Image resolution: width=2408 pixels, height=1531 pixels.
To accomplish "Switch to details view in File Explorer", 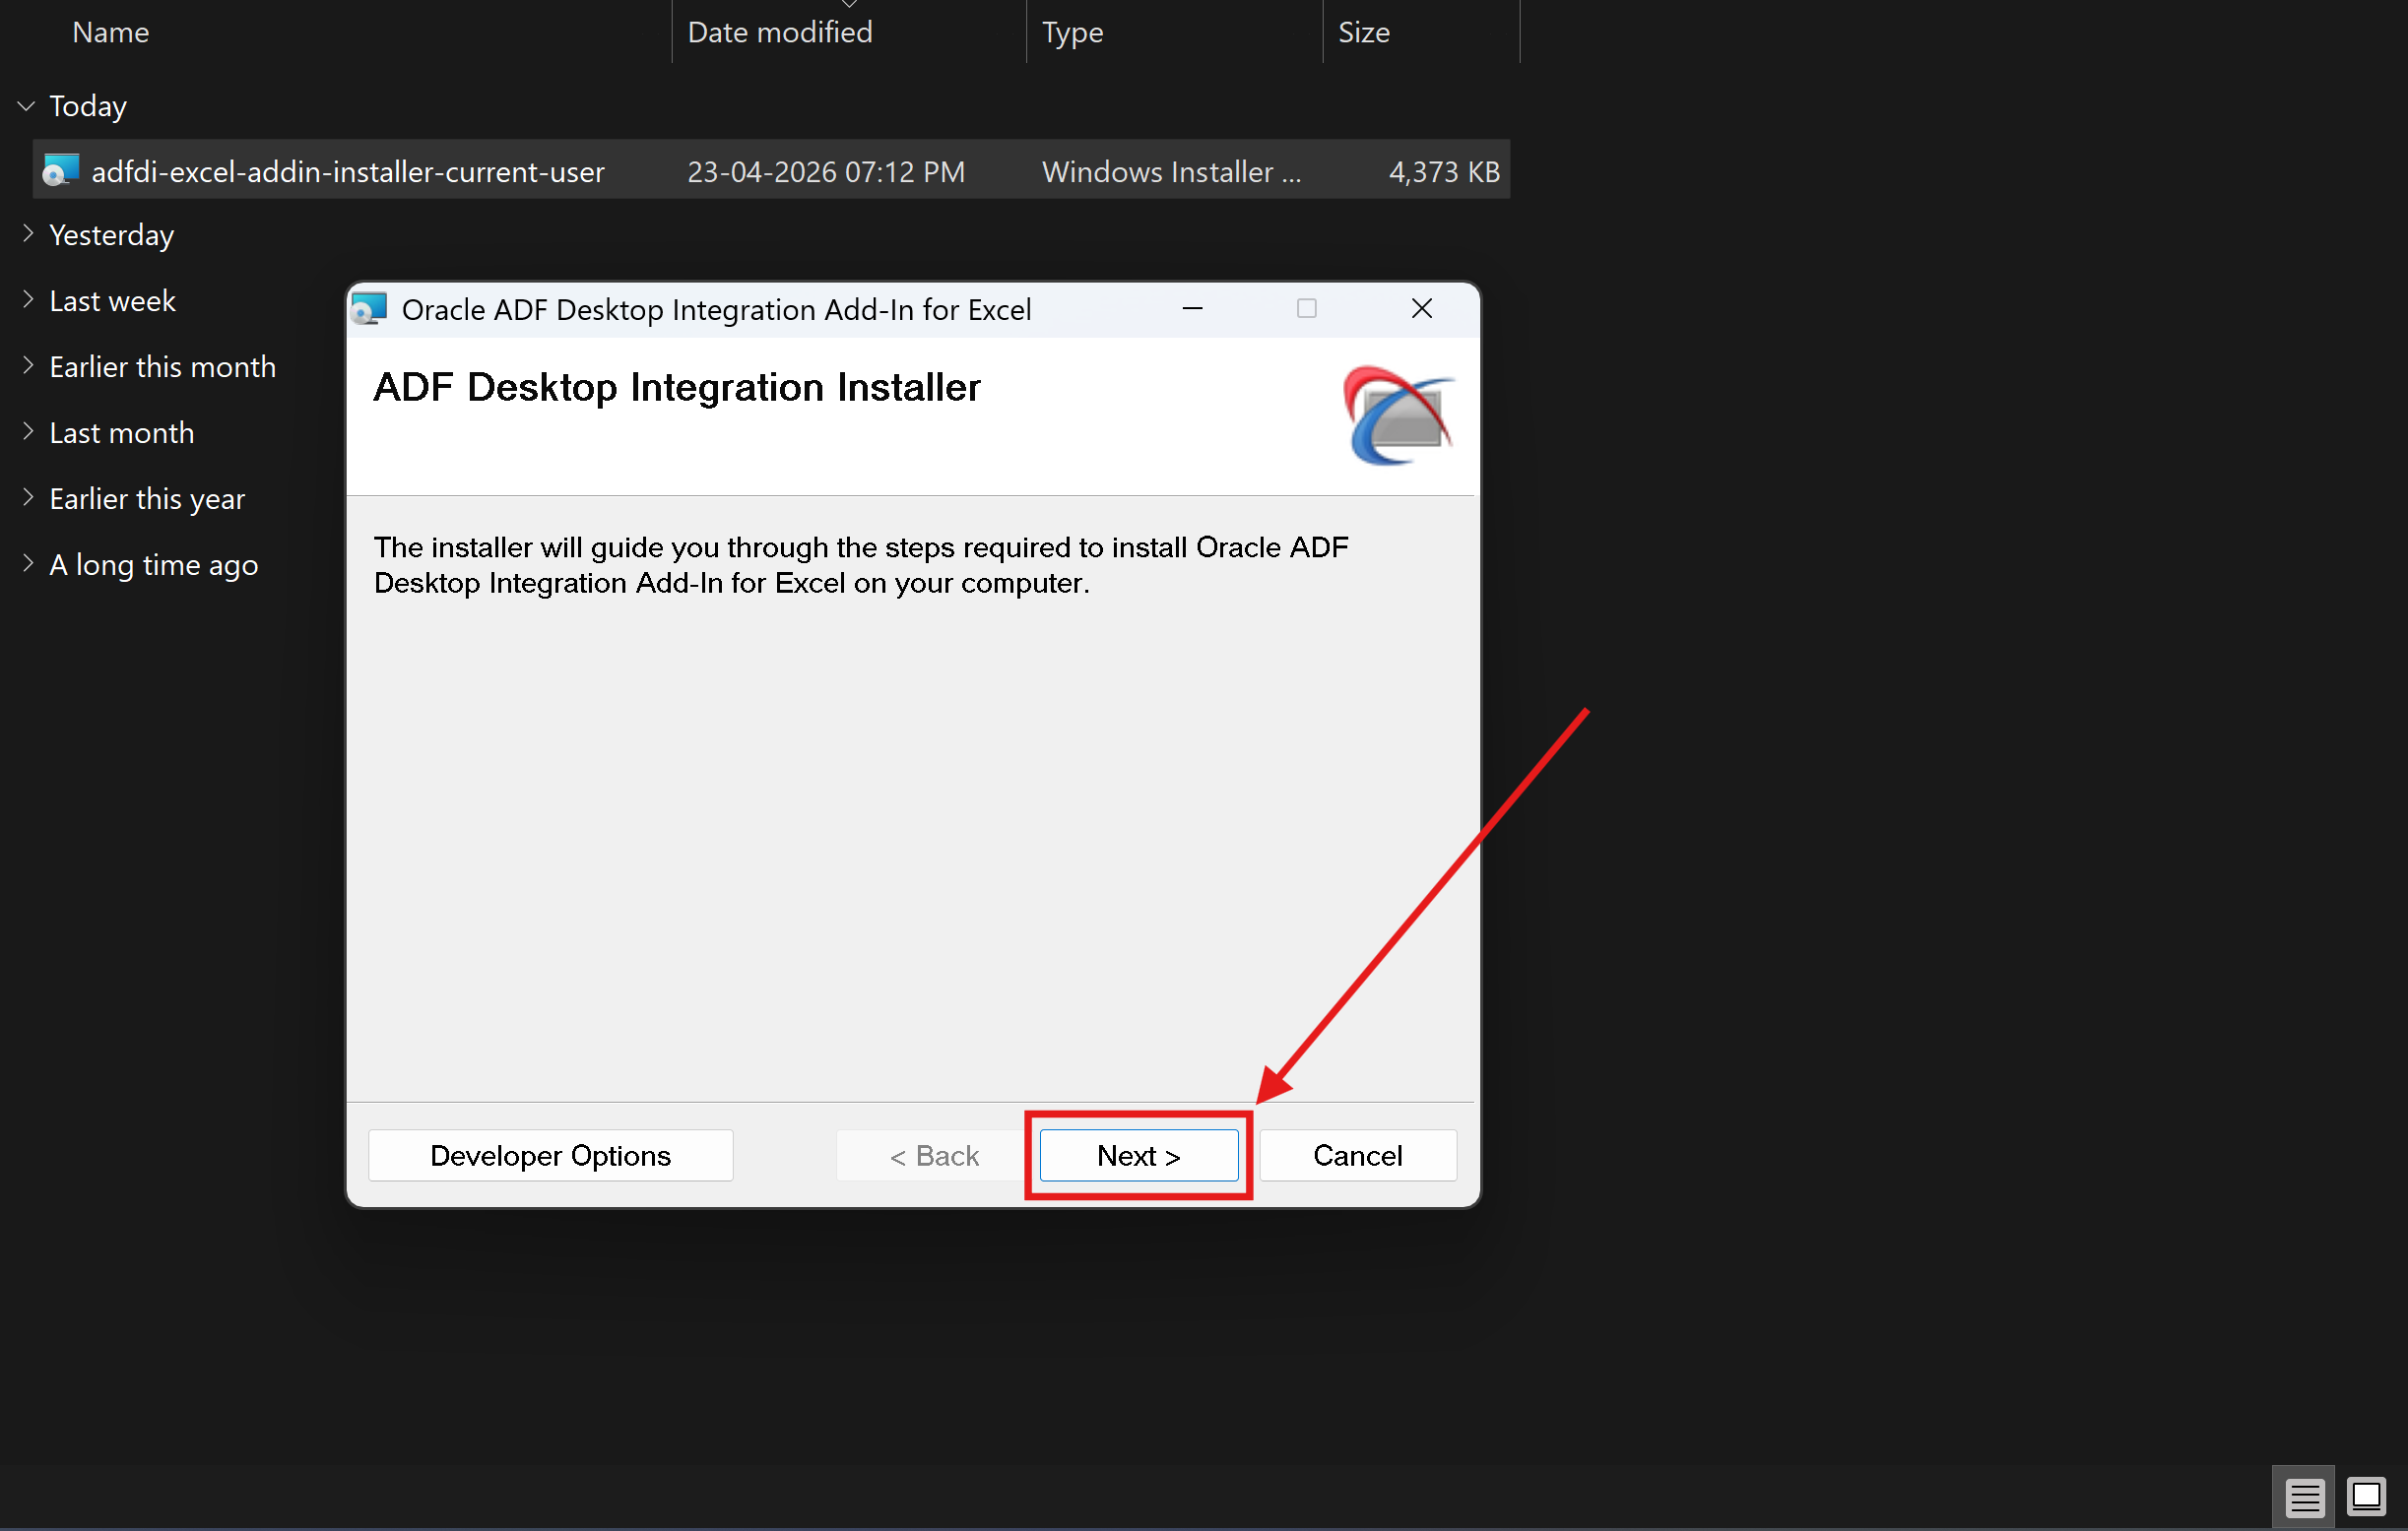I will coord(2304,1498).
